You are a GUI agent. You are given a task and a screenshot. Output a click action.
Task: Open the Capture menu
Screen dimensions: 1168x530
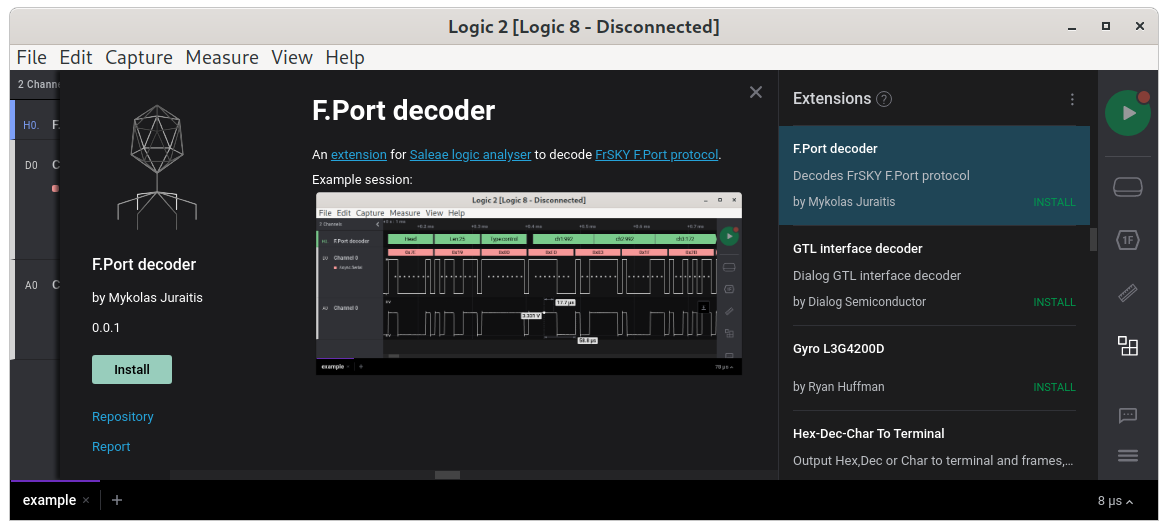[139, 57]
